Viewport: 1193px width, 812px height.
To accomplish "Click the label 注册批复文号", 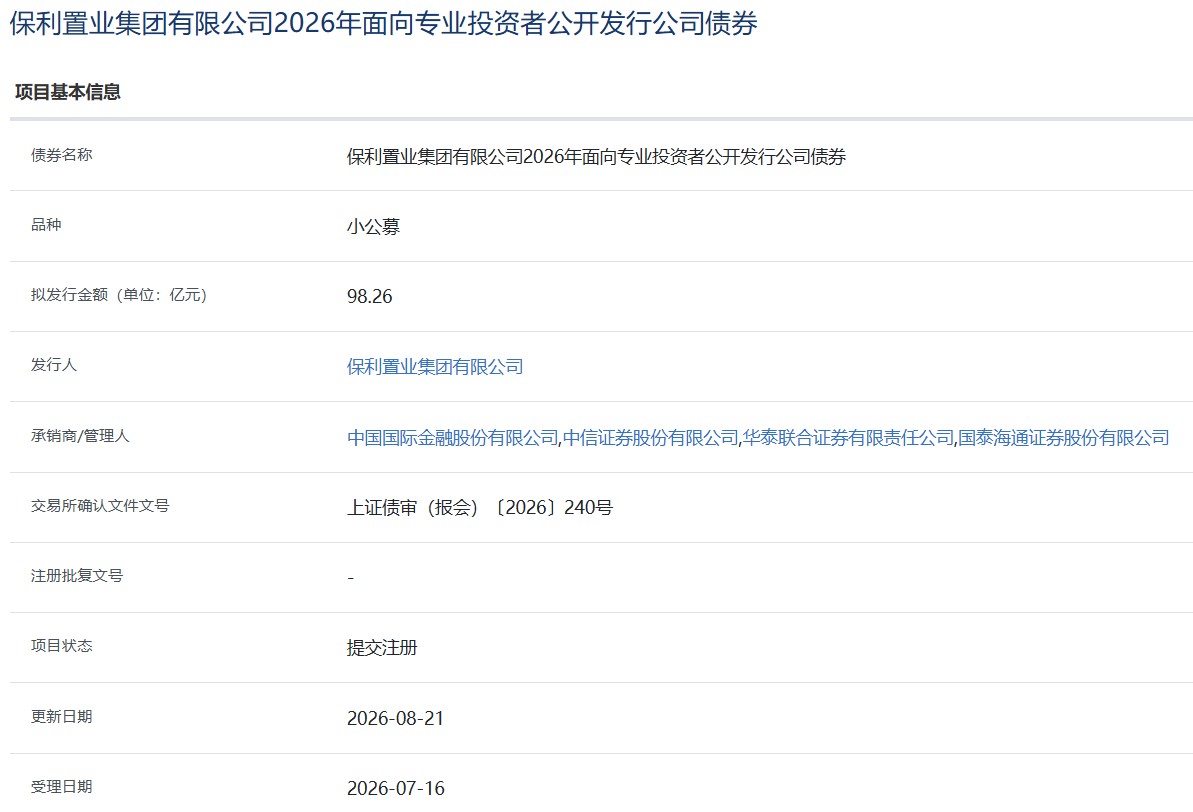I will pos(77,576).
